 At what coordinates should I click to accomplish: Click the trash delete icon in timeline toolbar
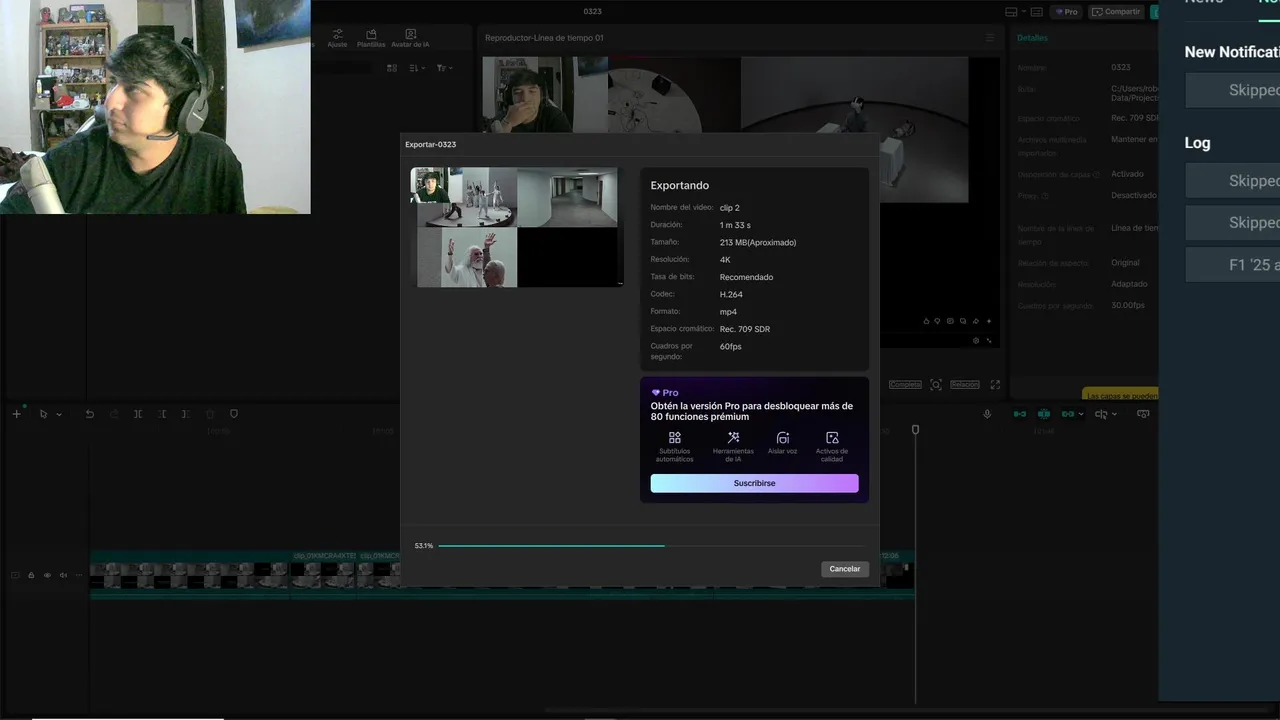[x=210, y=414]
